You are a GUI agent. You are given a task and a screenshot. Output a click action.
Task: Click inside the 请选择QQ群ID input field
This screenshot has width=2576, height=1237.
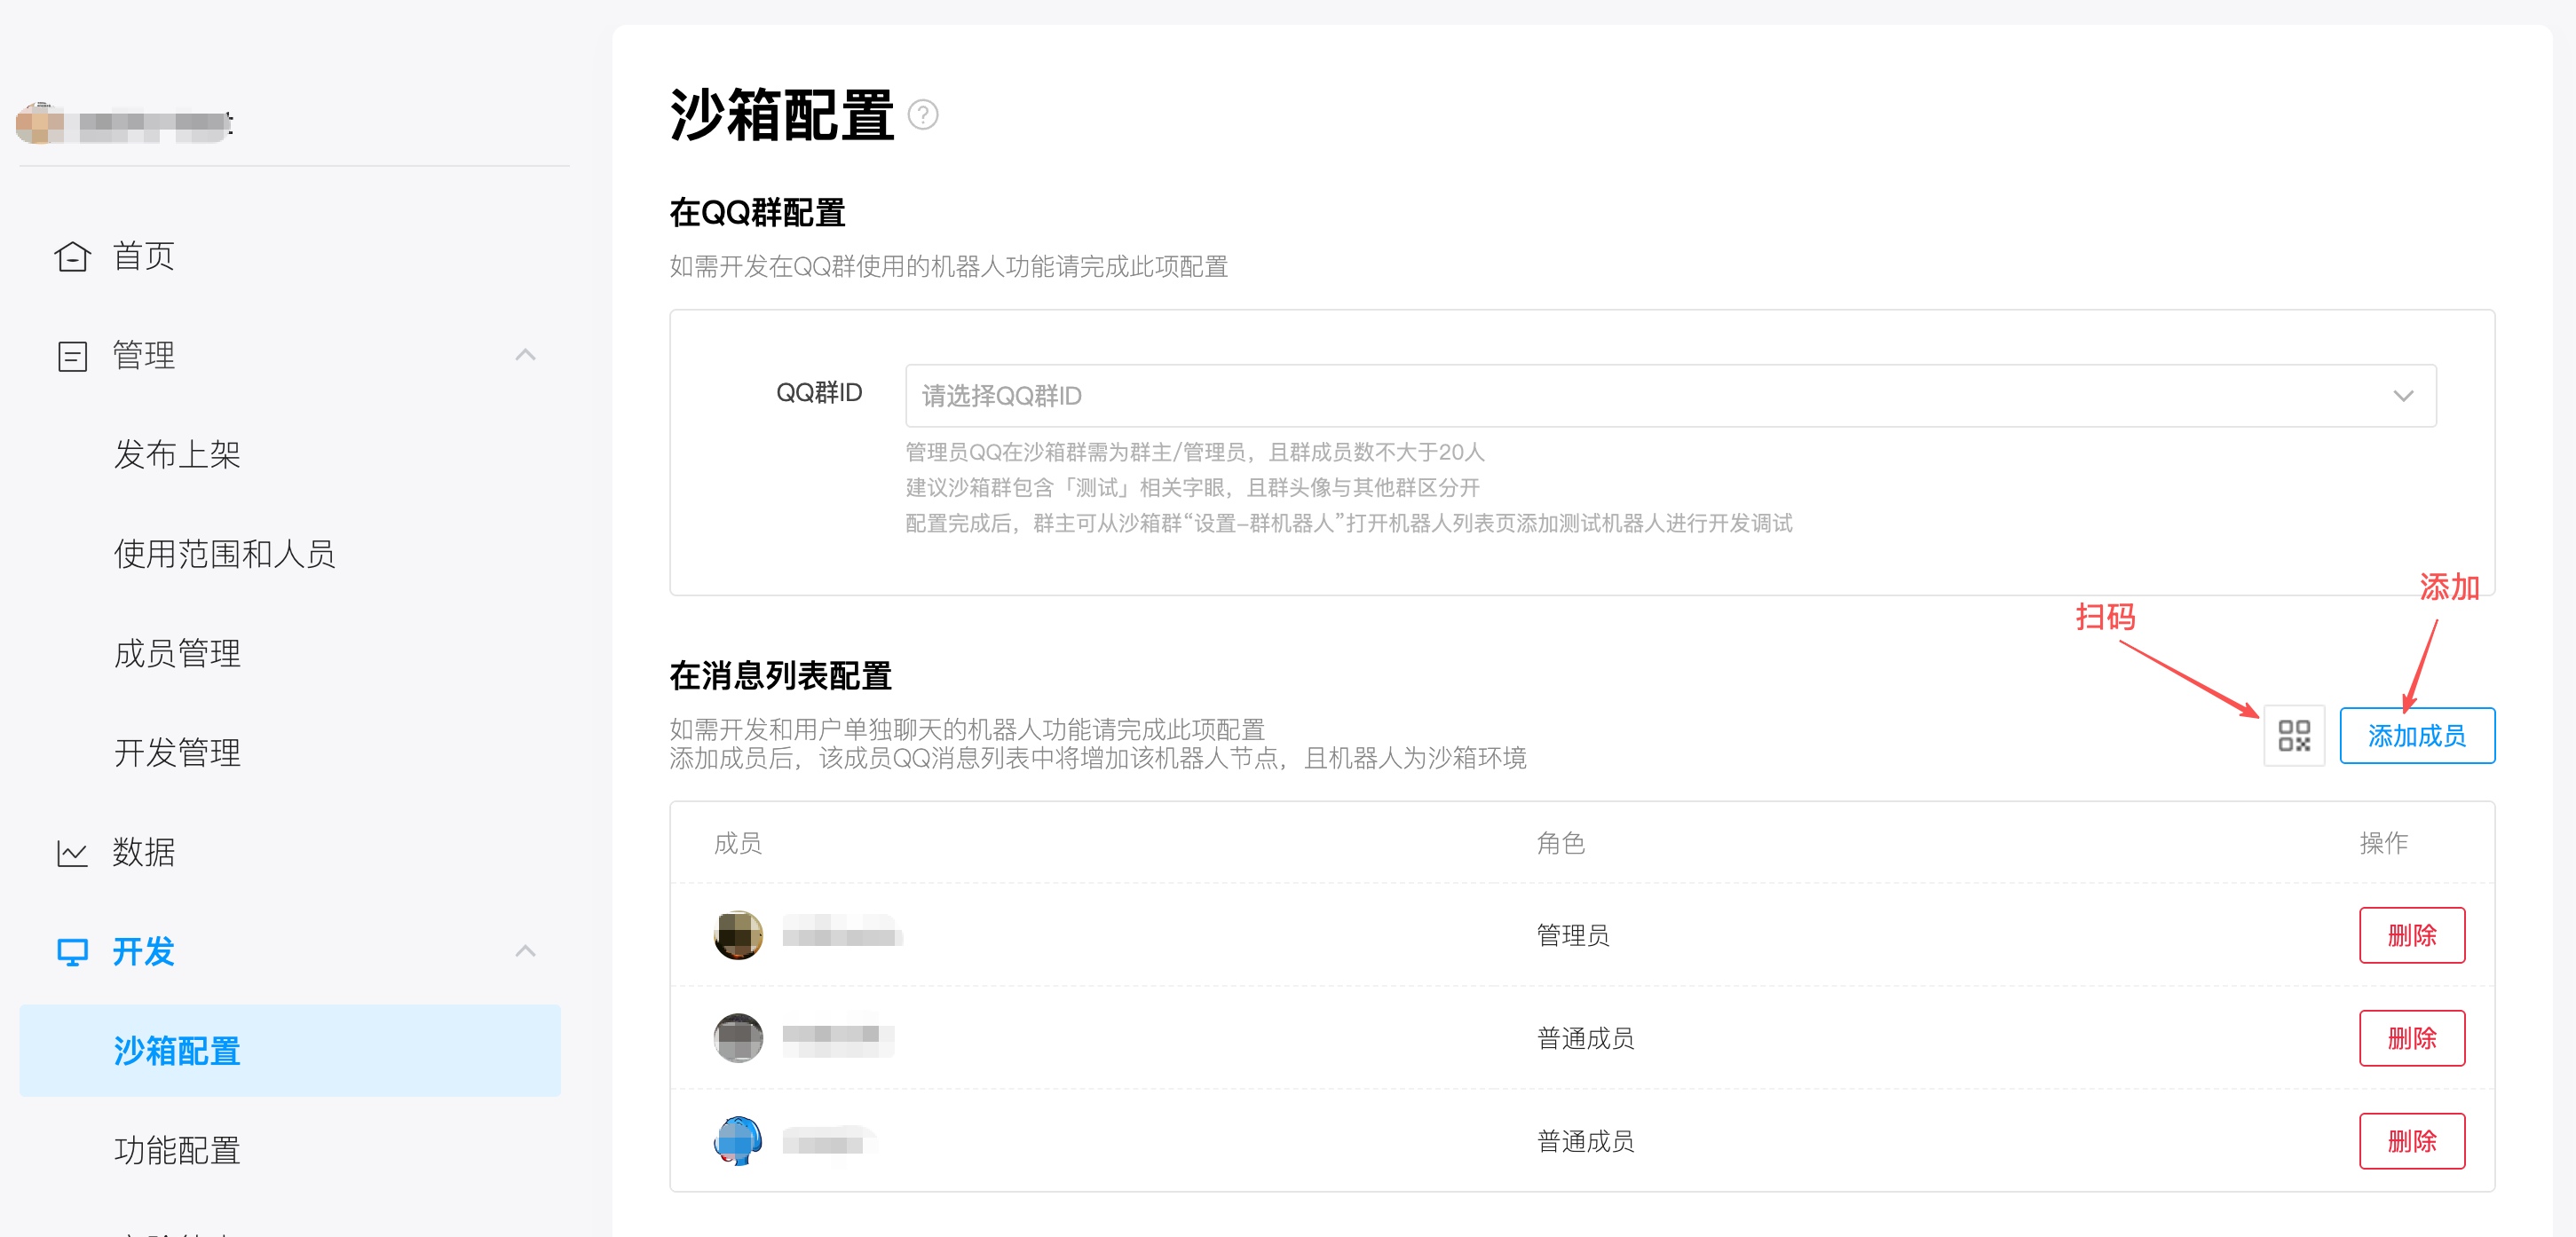pyautogui.click(x=1200, y=395)
